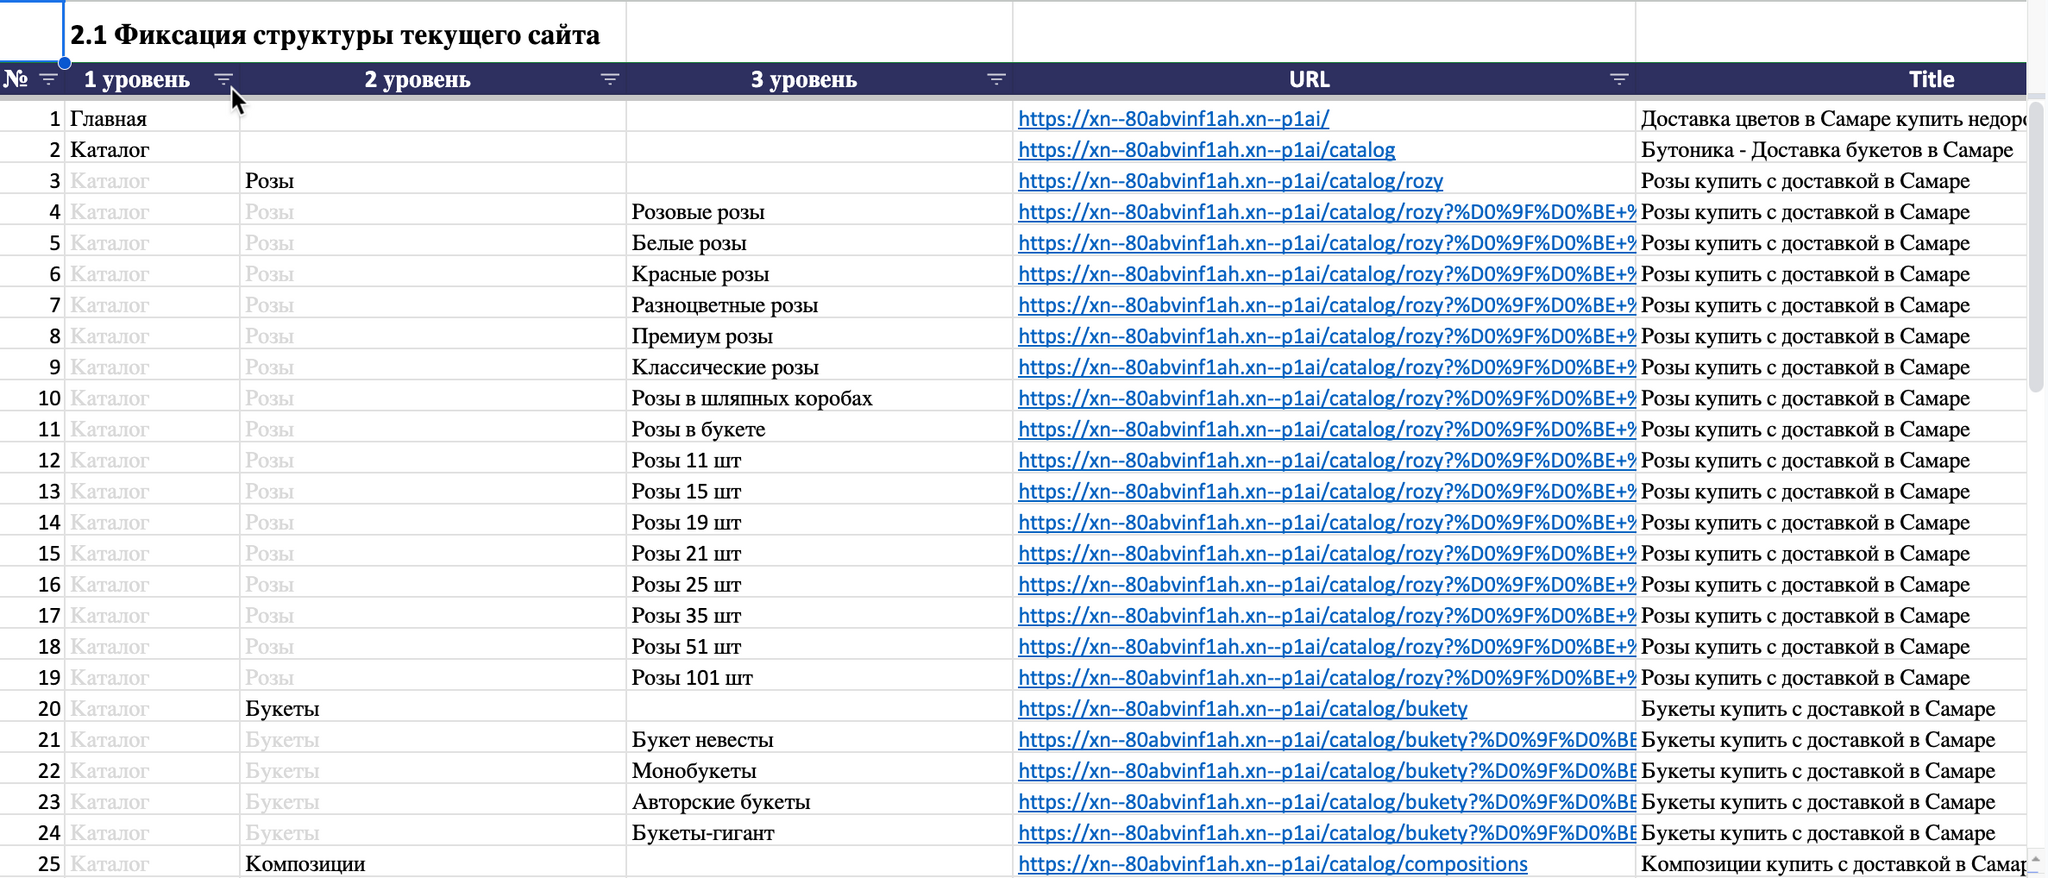Select the Розы в шляпных коробах cell
This screenshot has width=2048, height=878.
point(820,398)
